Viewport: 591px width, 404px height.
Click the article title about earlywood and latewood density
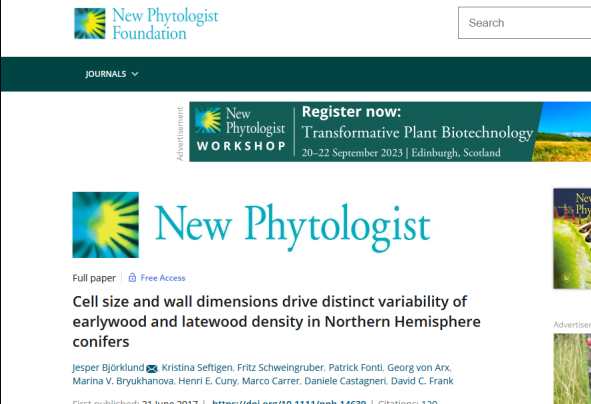point(277,321)
